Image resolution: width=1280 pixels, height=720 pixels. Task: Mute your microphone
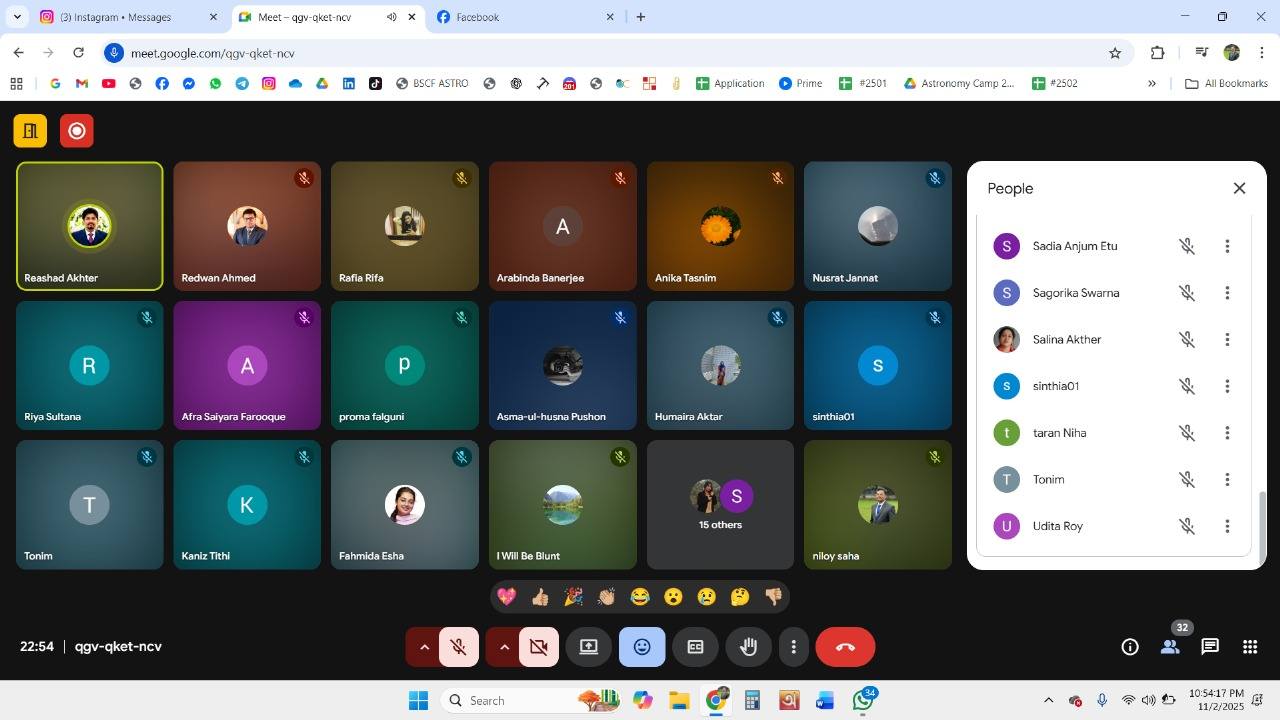tap(458, 647)
